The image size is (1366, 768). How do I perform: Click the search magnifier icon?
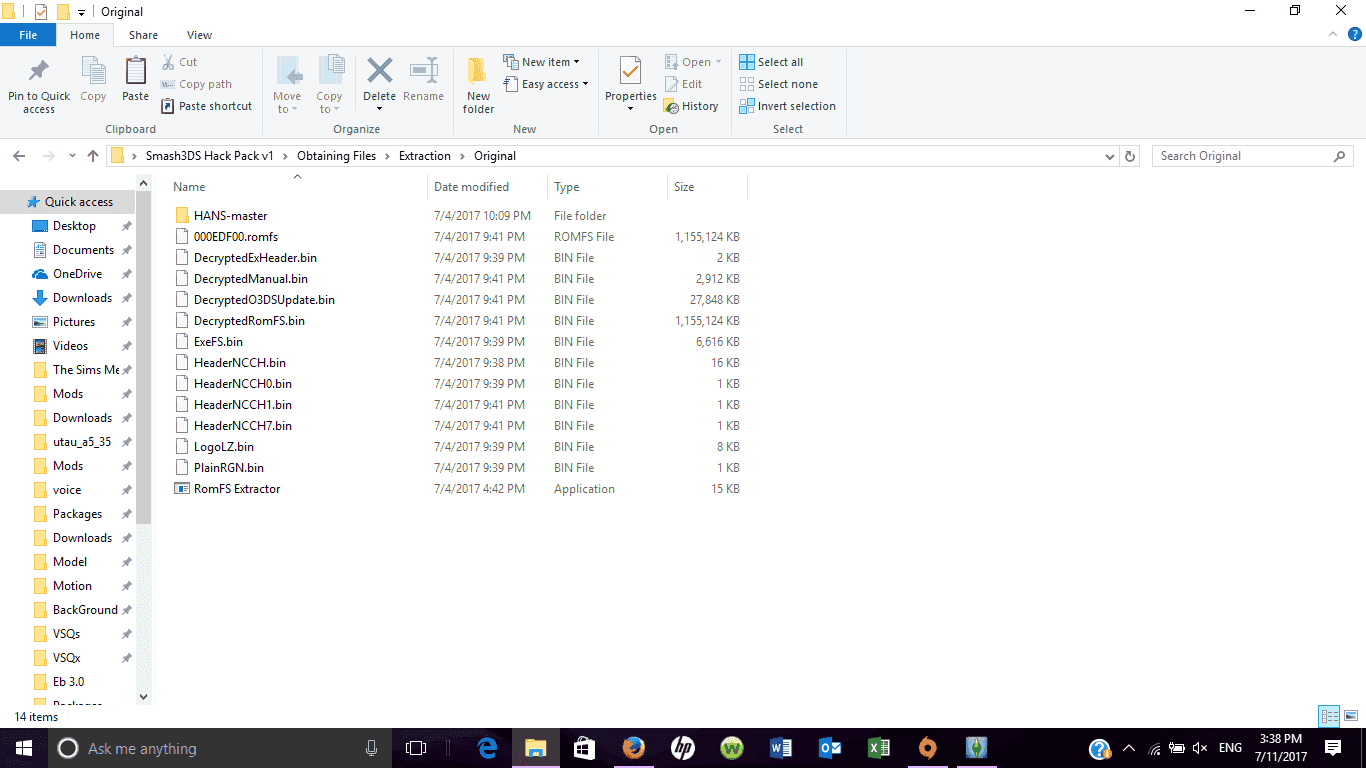tap(1340, 156)
